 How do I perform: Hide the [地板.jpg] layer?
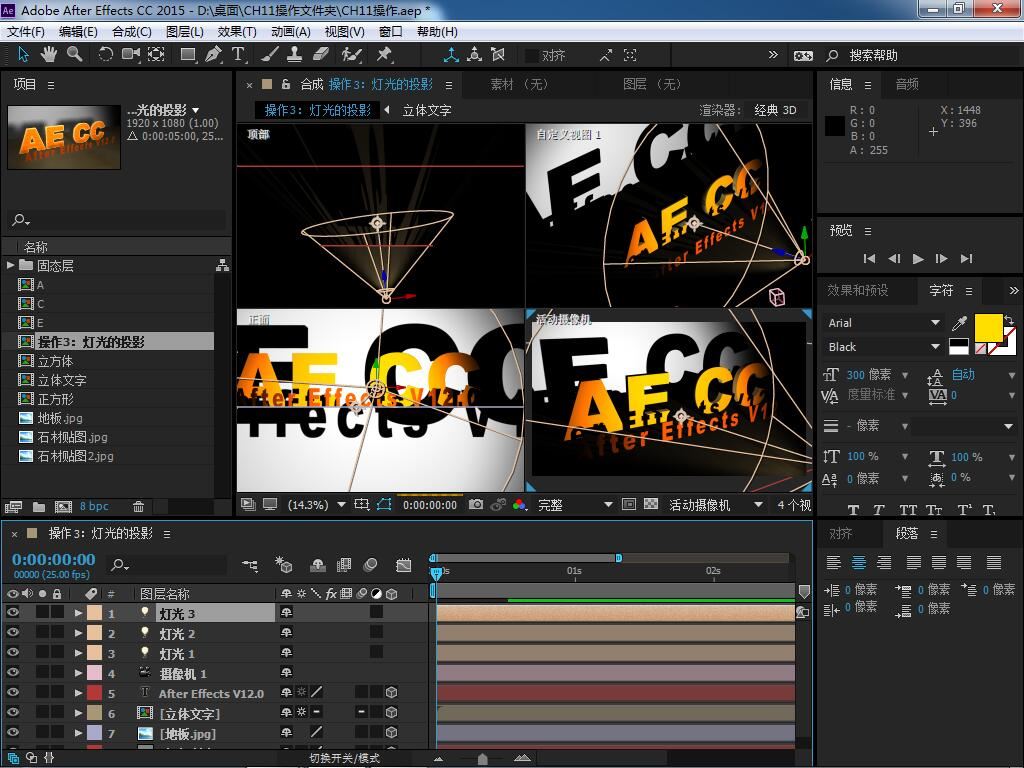[12, 733]
